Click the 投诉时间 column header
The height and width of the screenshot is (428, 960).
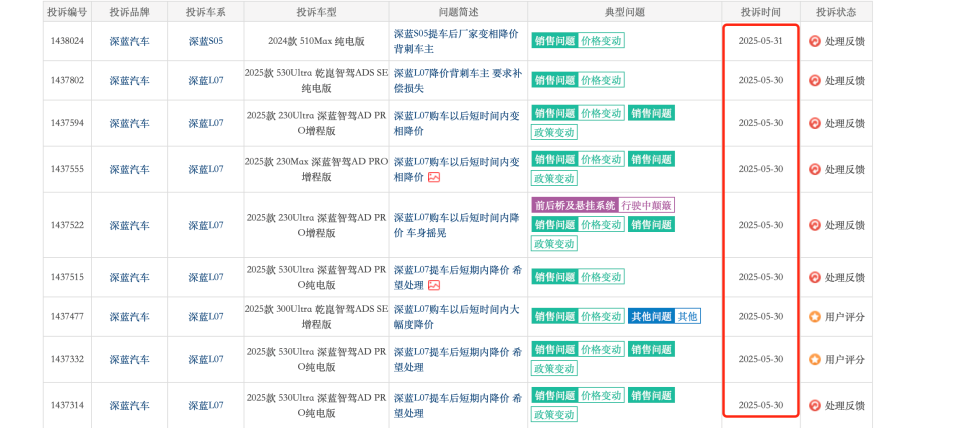tap(761, 12)
